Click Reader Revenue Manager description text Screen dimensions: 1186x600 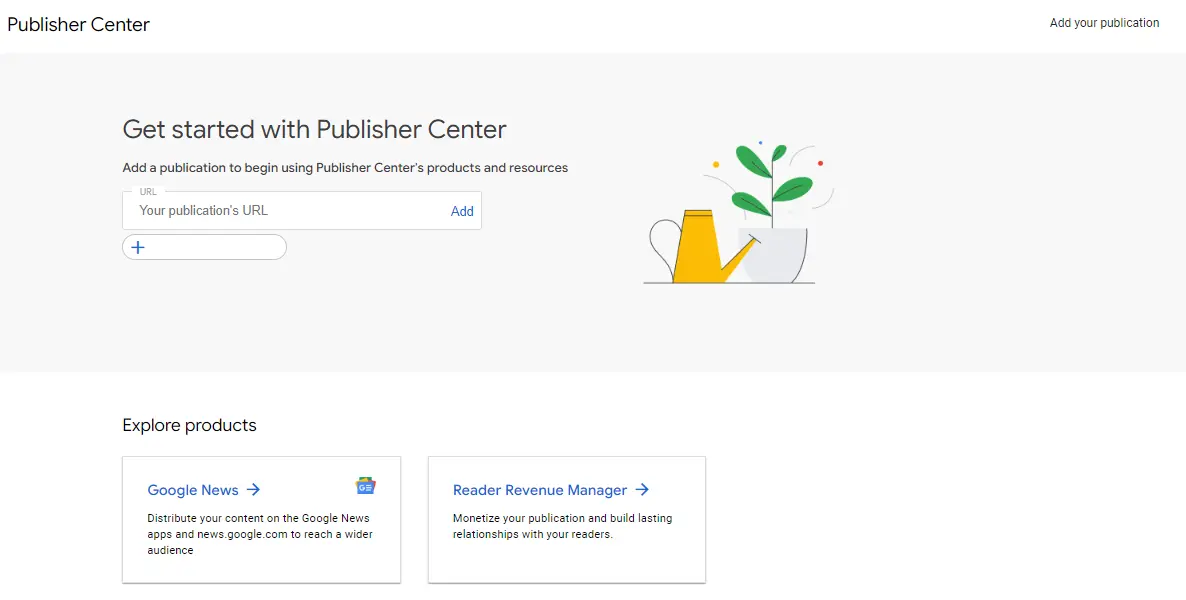pos(563,526)
